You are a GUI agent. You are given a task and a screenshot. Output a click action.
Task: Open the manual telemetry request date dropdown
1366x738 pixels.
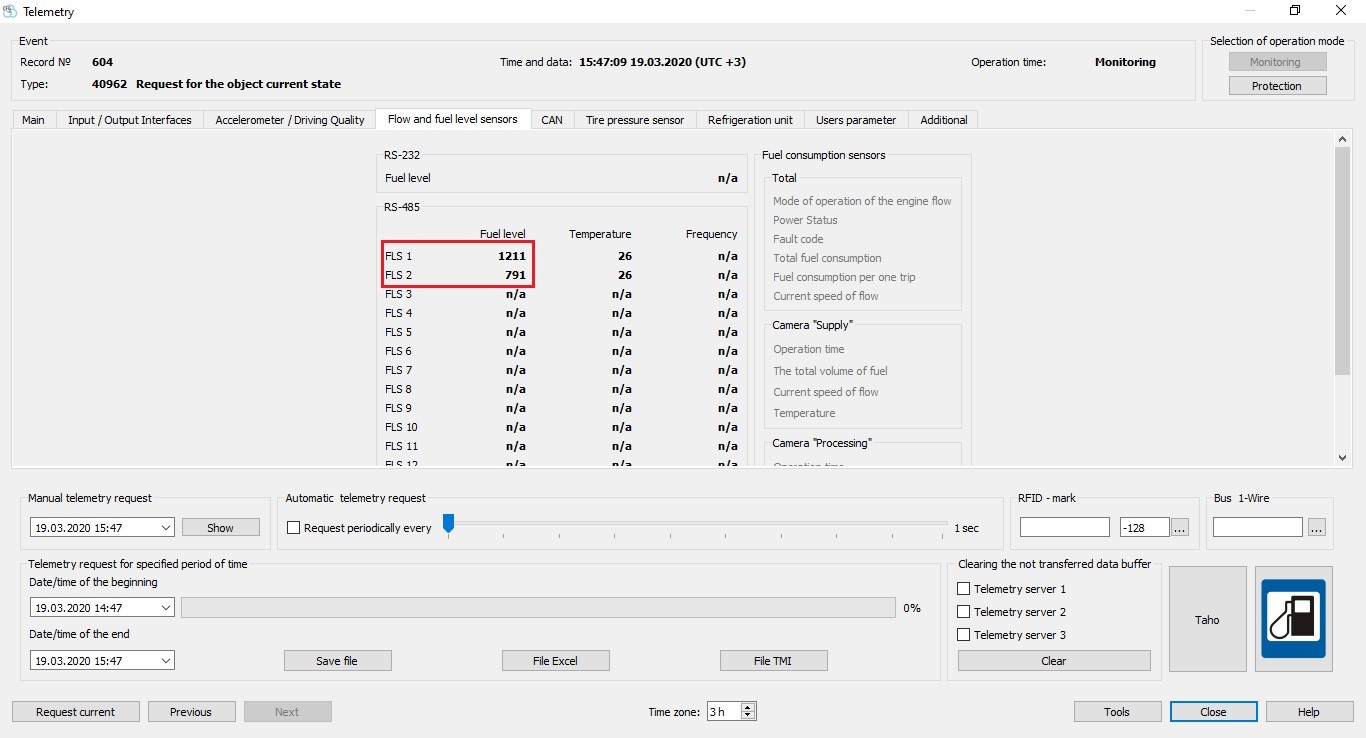click(x=166, y=527)
